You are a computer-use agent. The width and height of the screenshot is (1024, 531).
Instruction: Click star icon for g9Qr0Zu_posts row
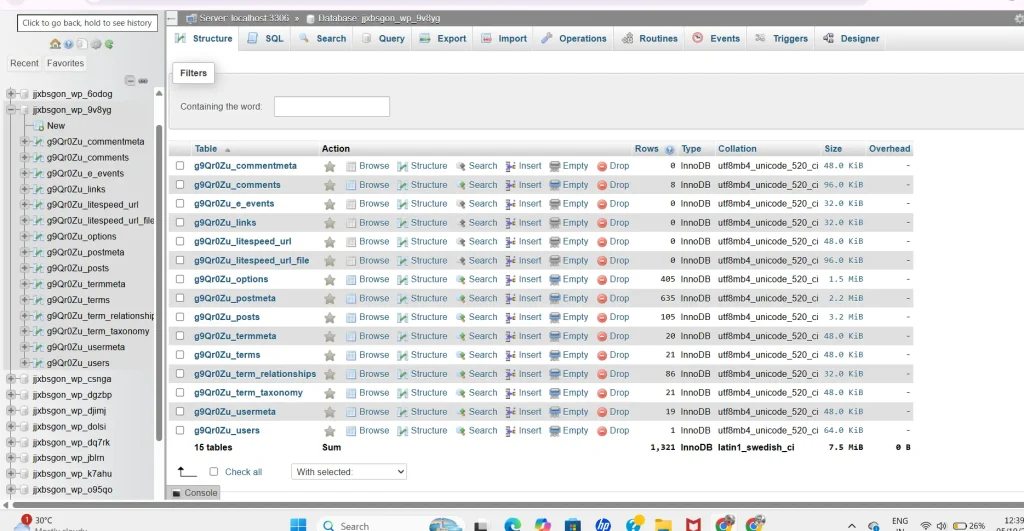tap(330, 317)
